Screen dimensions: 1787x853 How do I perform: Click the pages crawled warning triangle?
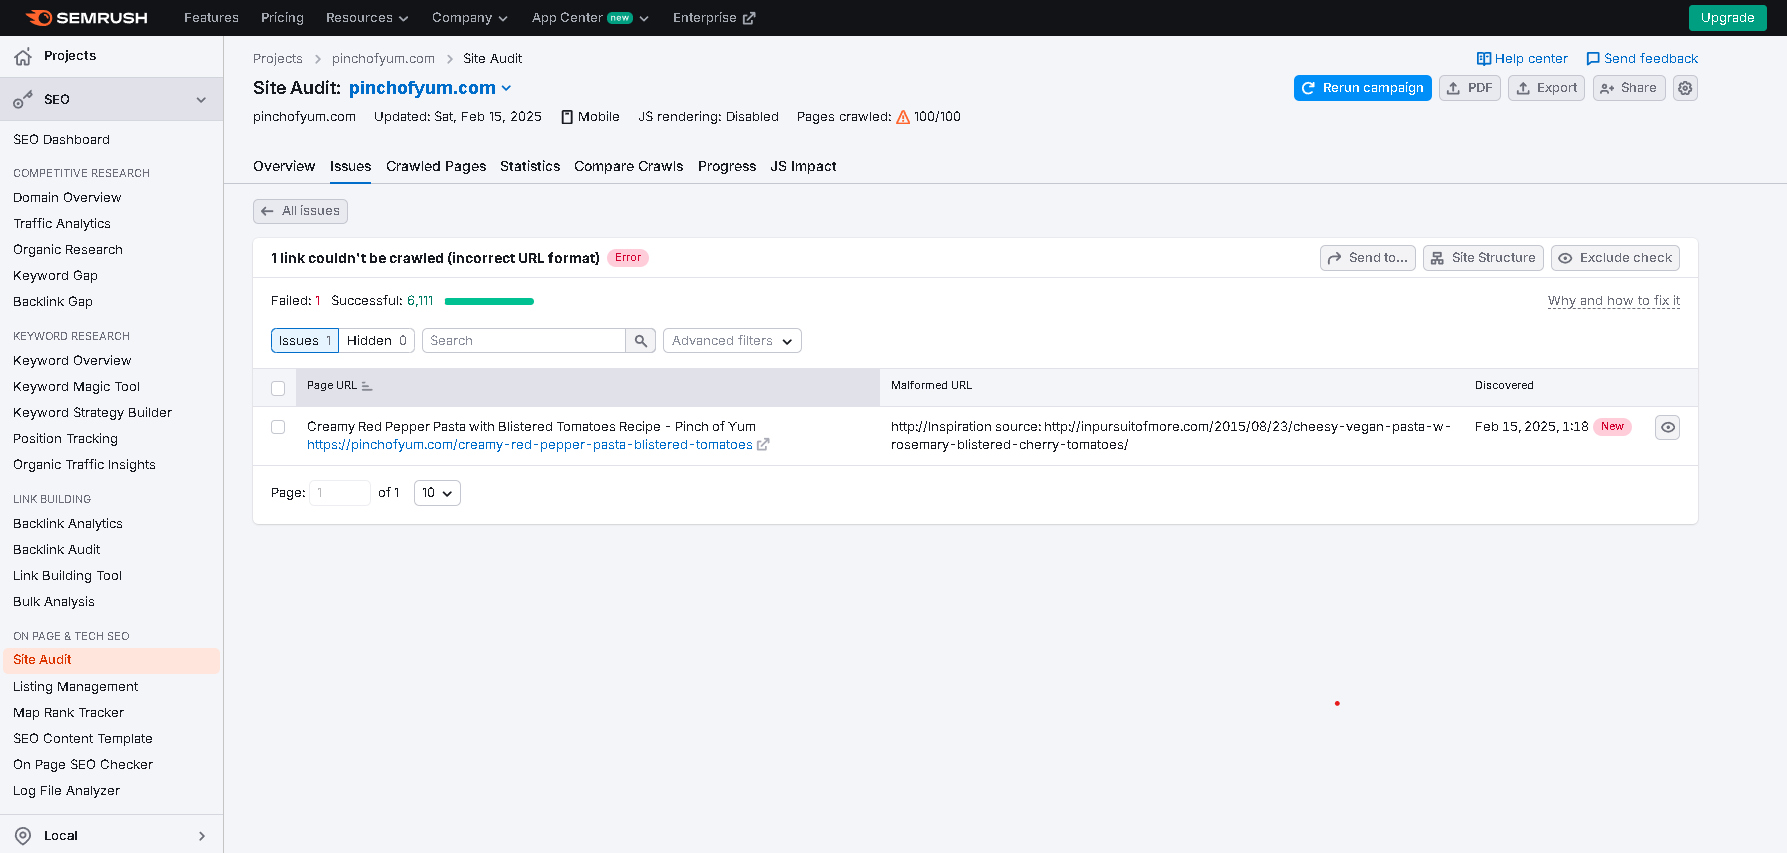(x=903, y=117)
